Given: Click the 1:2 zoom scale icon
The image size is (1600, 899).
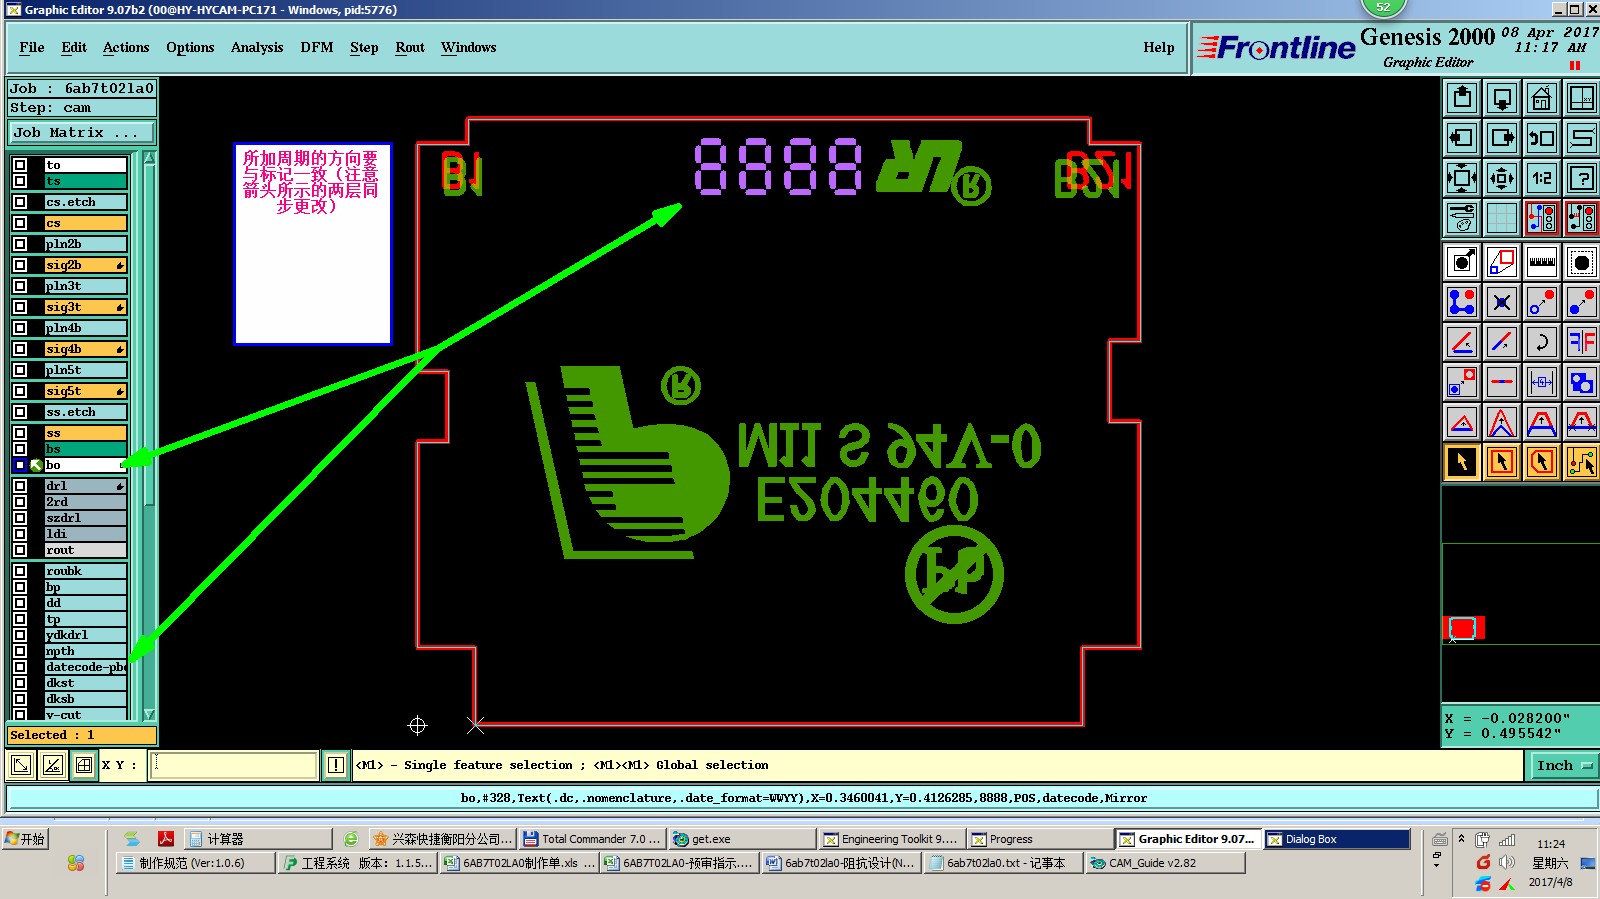Looking at the screenshot, I should [x=1542, y=179].
